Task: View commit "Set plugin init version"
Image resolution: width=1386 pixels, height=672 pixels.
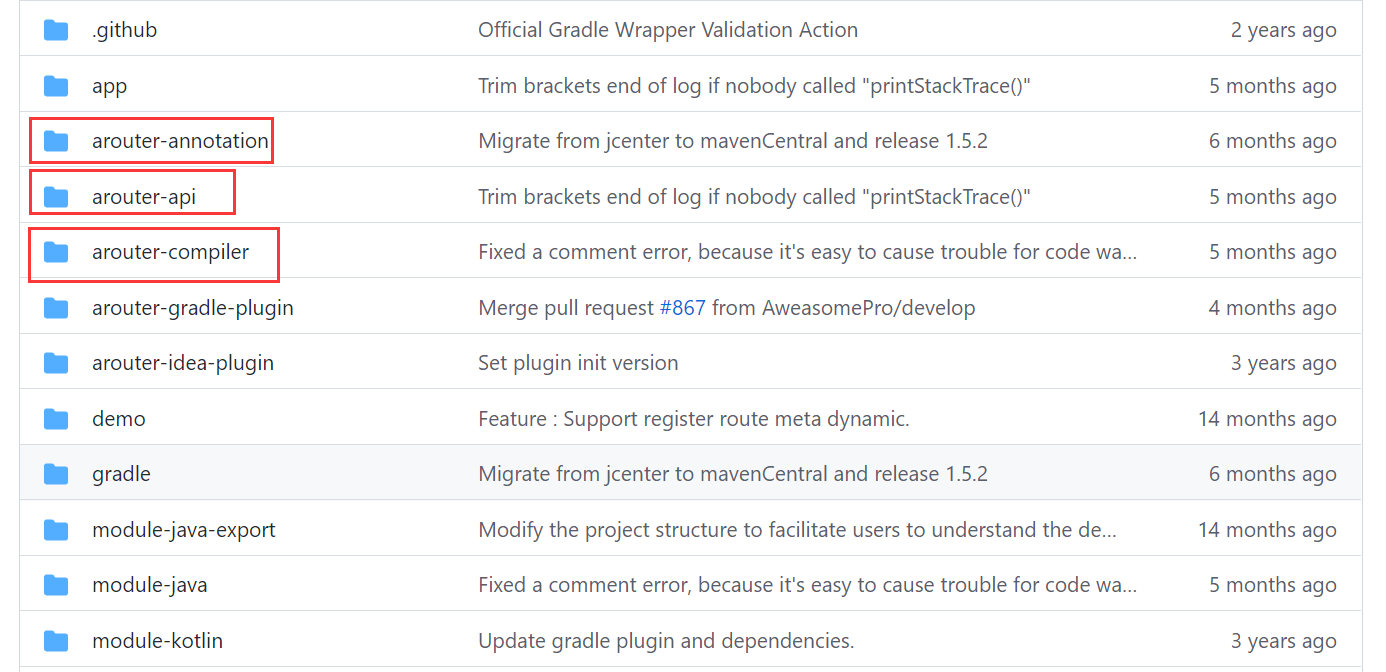Action: point(578,363)
